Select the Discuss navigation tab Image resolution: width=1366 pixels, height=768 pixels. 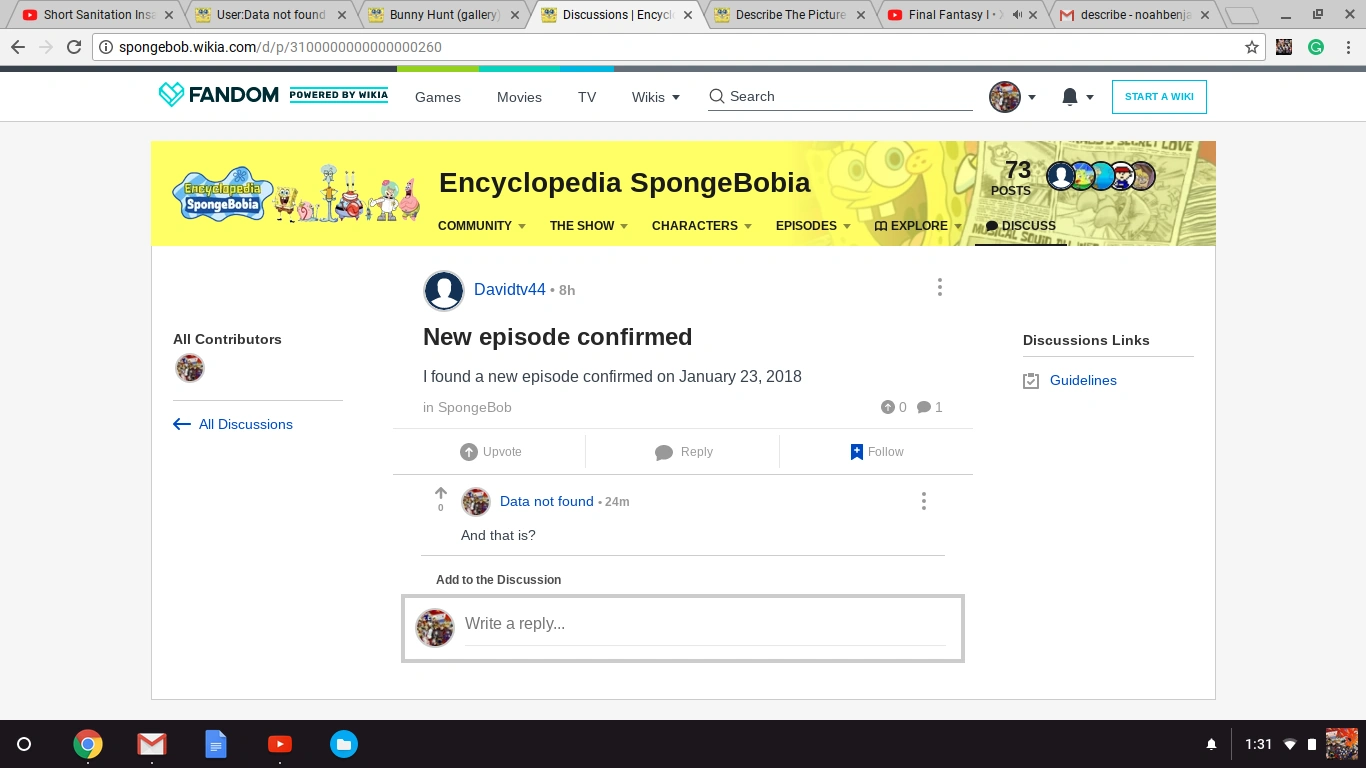click(x=1020, y=226)
